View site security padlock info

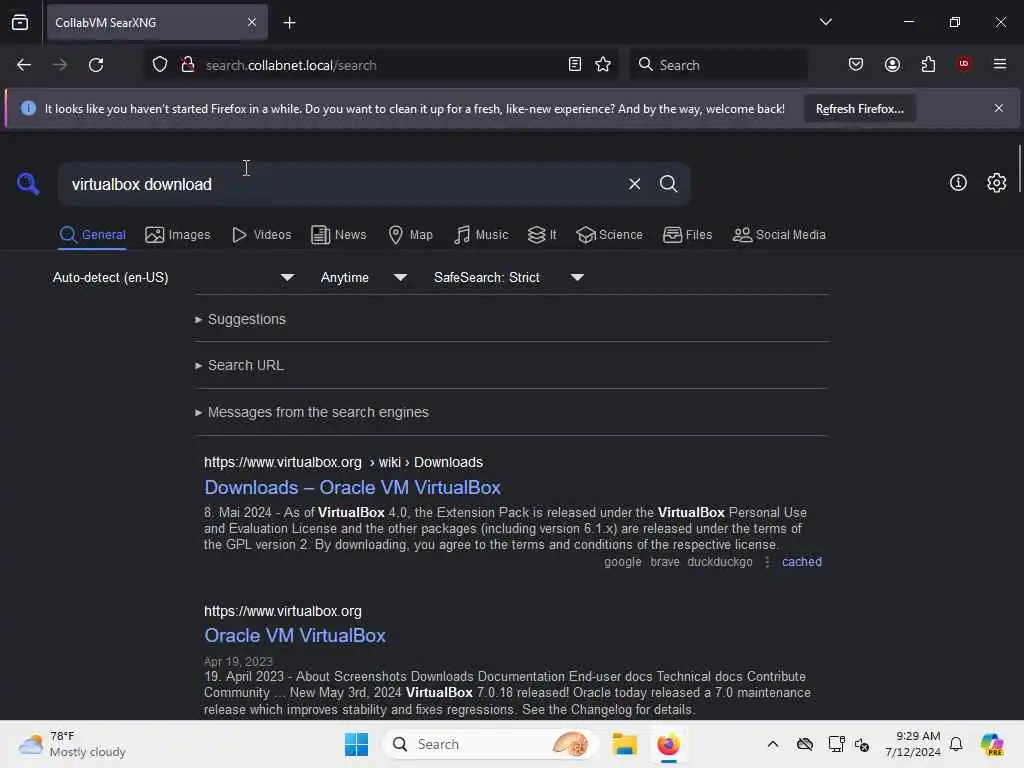[188, 65]
